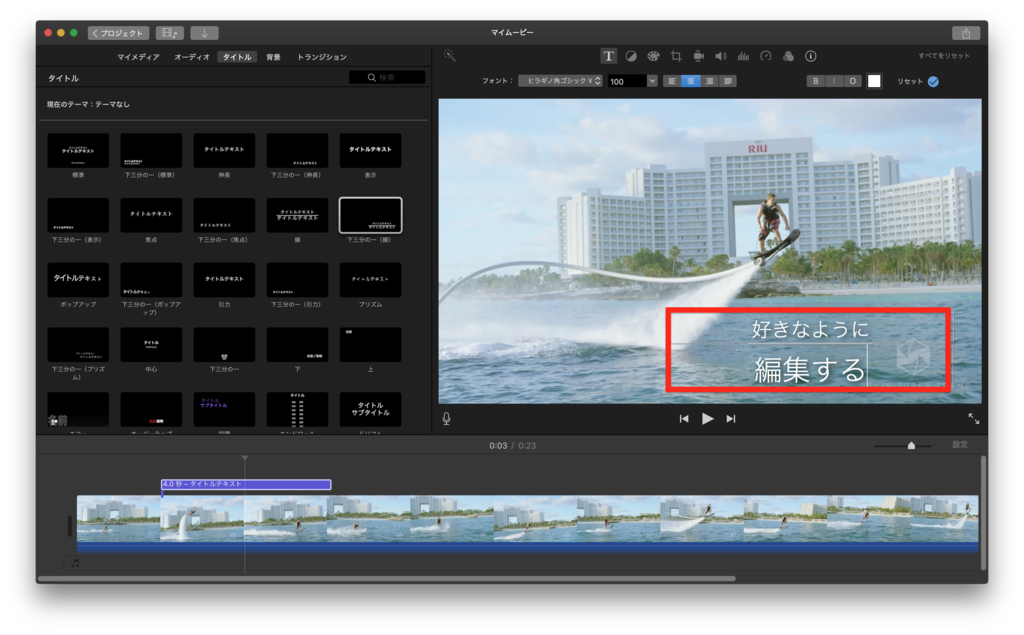The height and width of the screenshot is (635, 1024).
Task: Click the microphone voiceover record icon
Action: pyautogui.click(x=446, y=419)
